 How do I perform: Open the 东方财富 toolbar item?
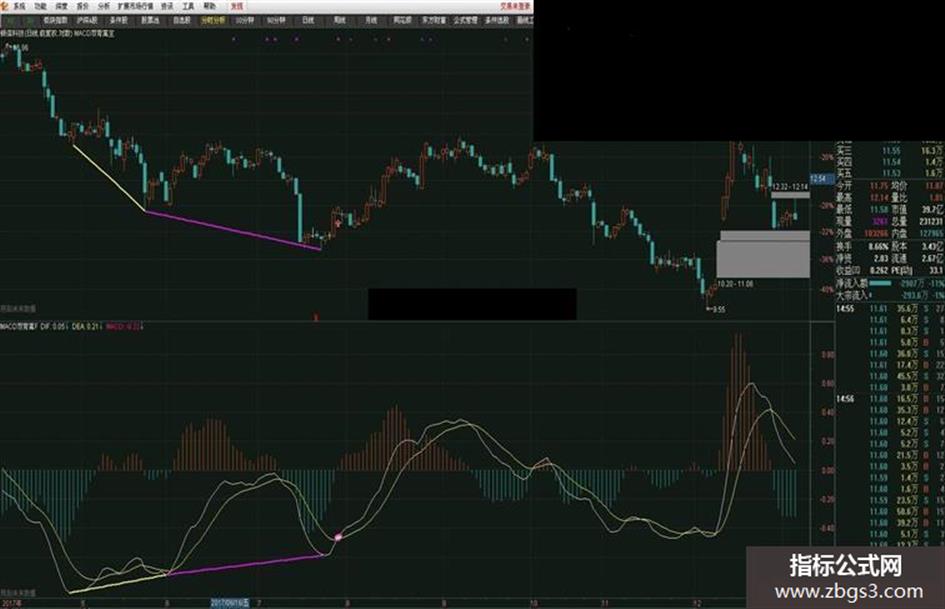pyautogui.click(x=433, y=20)
